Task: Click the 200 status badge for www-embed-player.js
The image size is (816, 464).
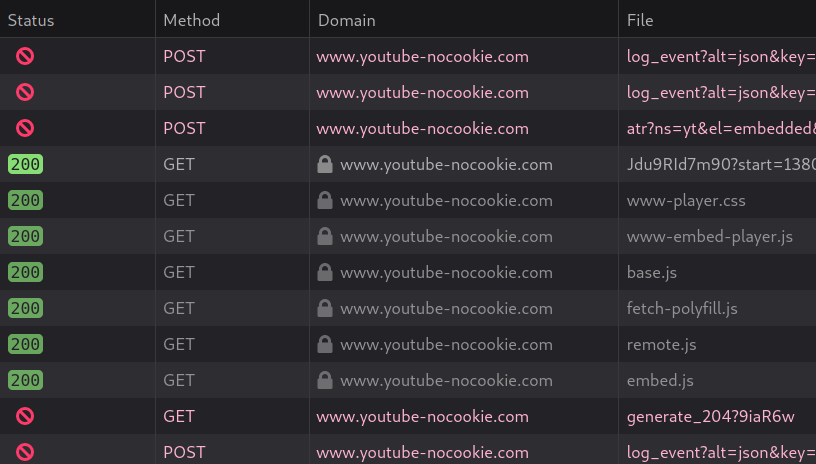Action: [26, 236]
